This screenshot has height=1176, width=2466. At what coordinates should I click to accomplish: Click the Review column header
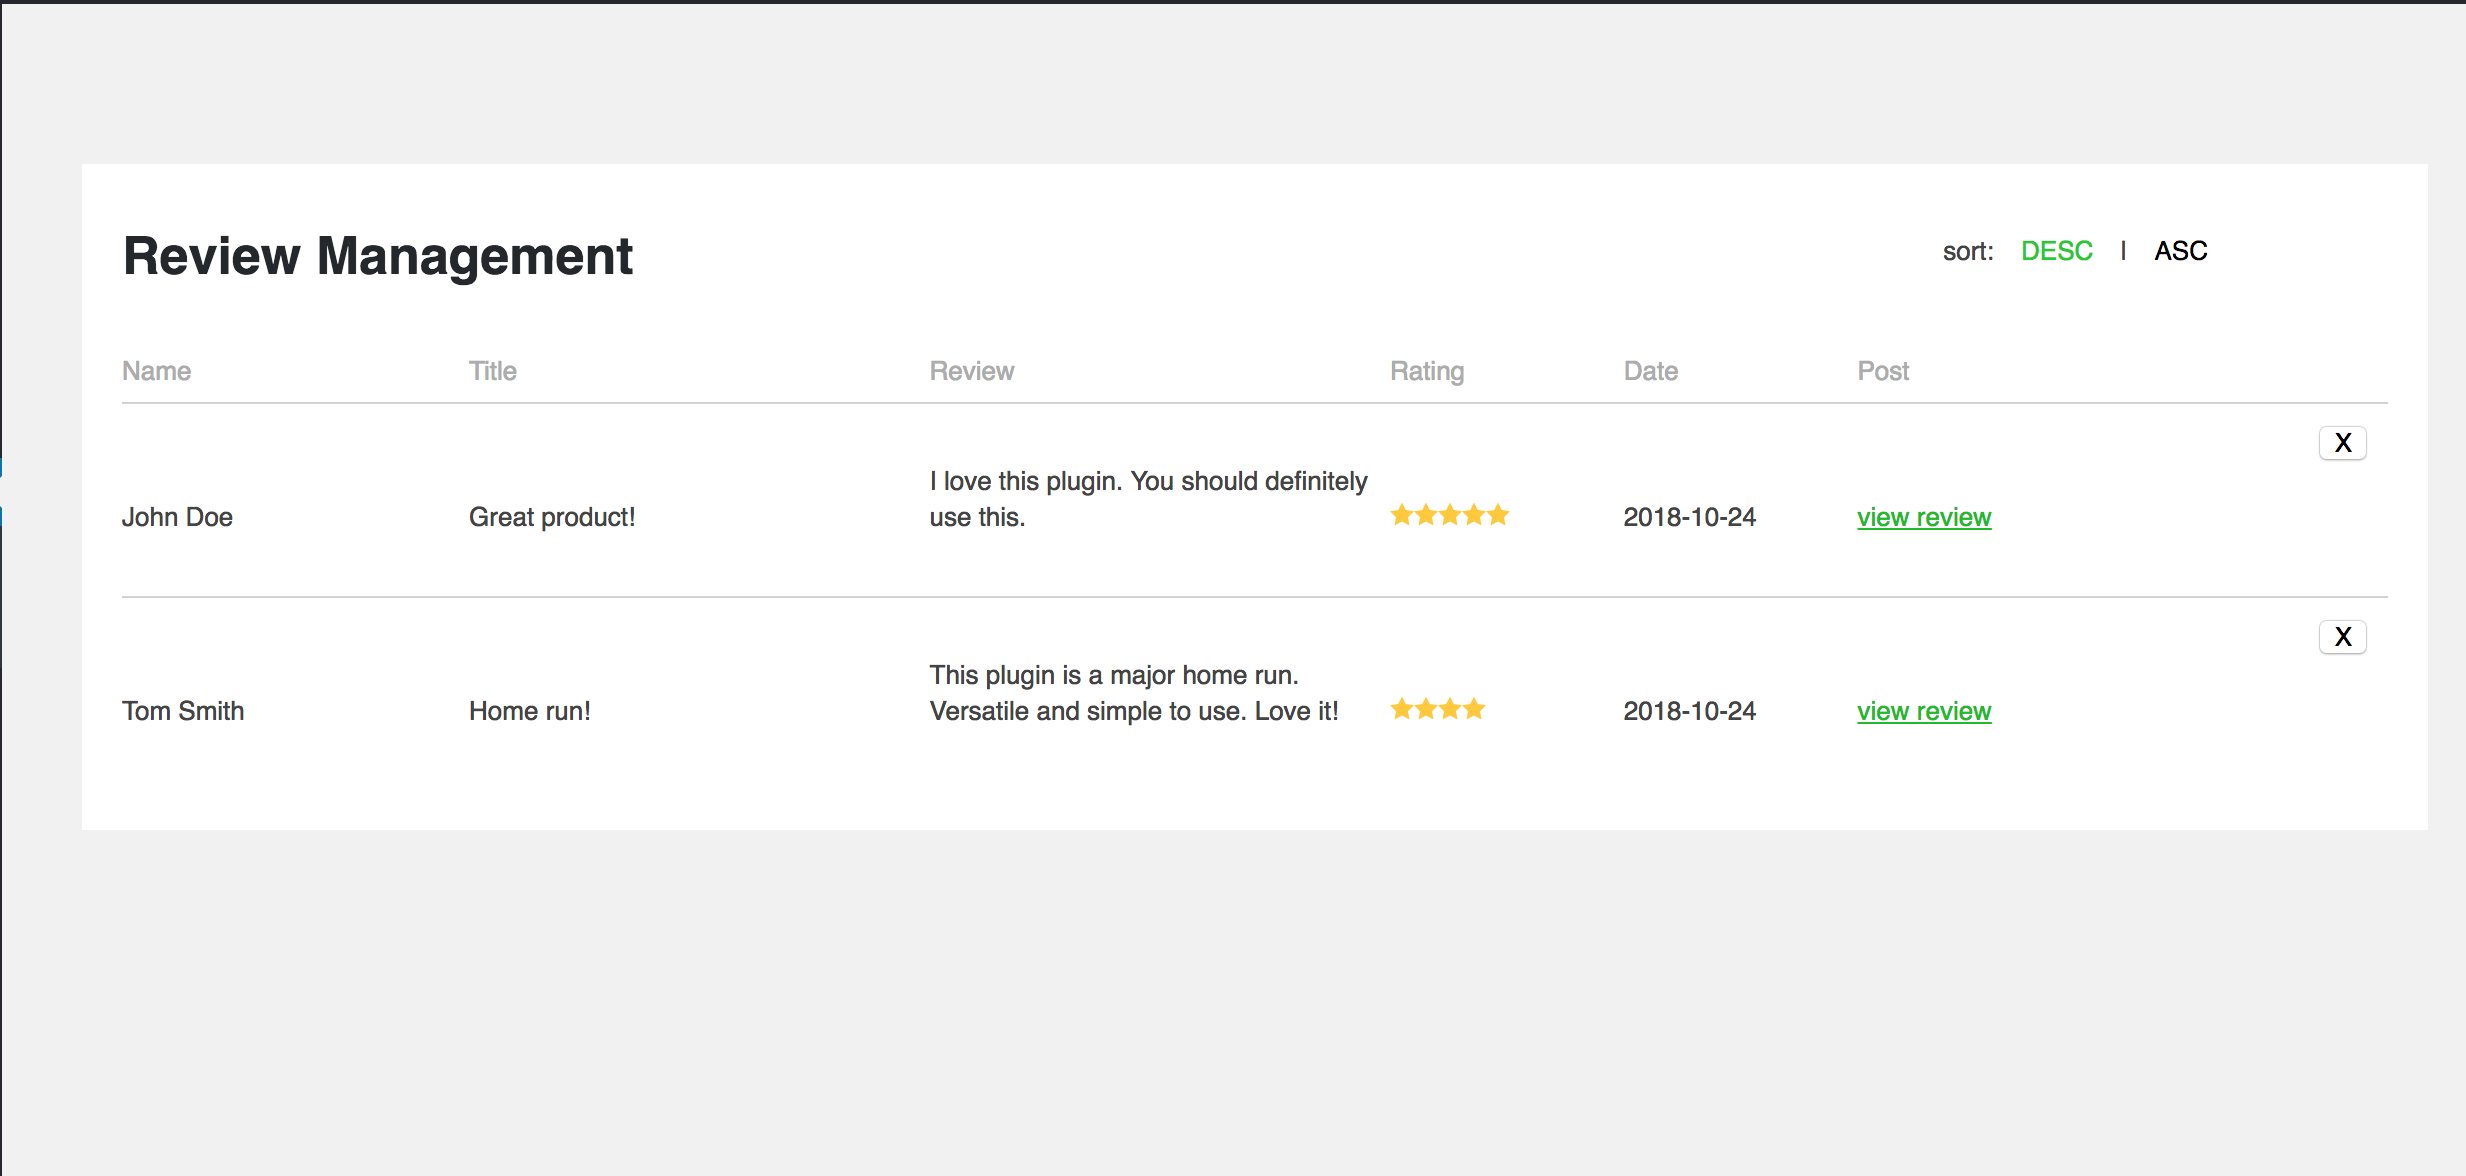click(972, 371)
